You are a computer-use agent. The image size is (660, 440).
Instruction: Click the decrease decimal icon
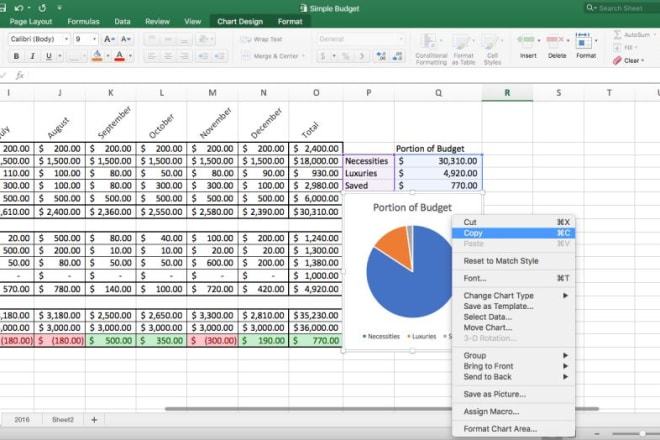[397, 56]
